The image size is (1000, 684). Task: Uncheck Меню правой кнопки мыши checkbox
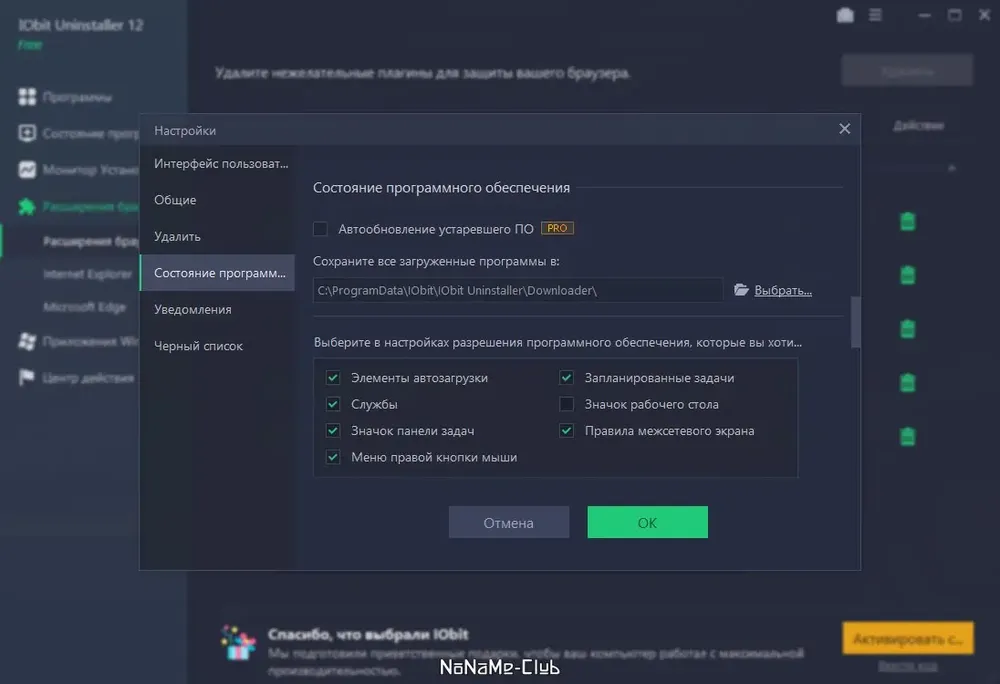coord(333,456)
